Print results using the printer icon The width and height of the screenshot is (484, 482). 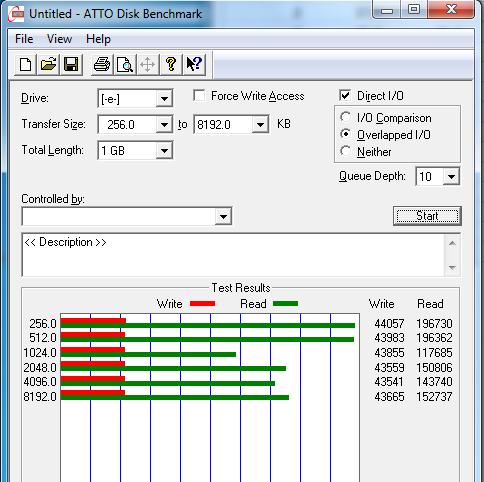coord(102,64)
